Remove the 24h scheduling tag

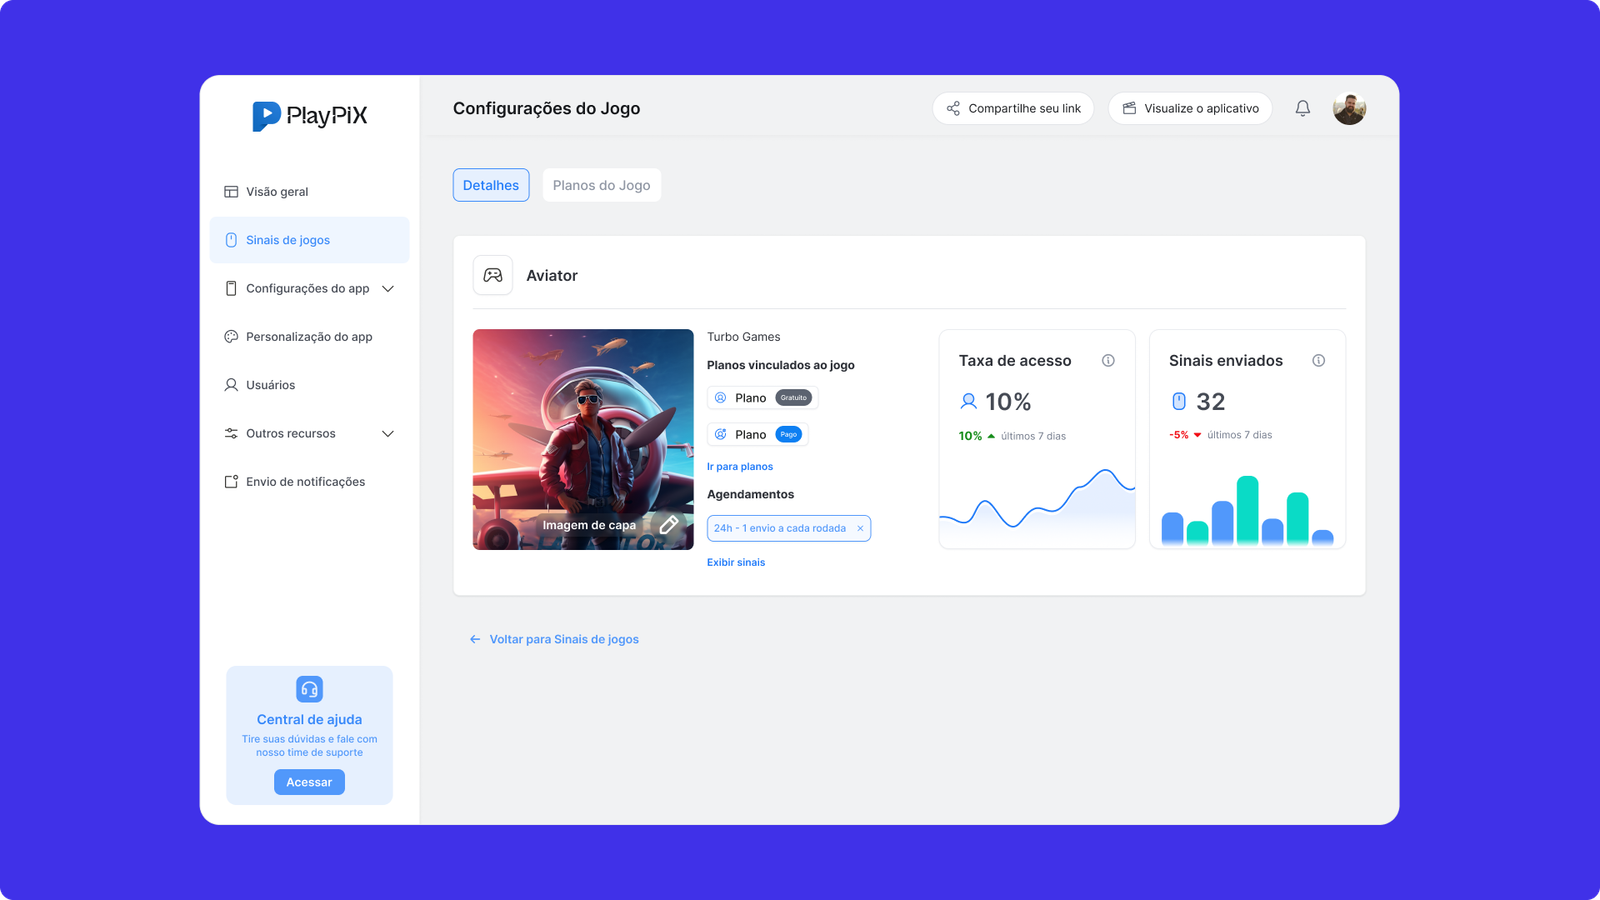point(860,528)
